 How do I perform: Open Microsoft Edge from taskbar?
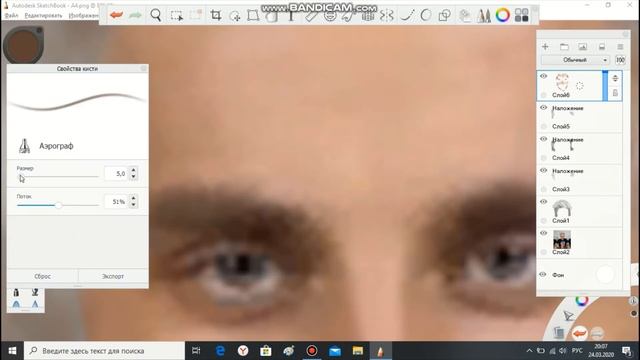tap(220, 351)
